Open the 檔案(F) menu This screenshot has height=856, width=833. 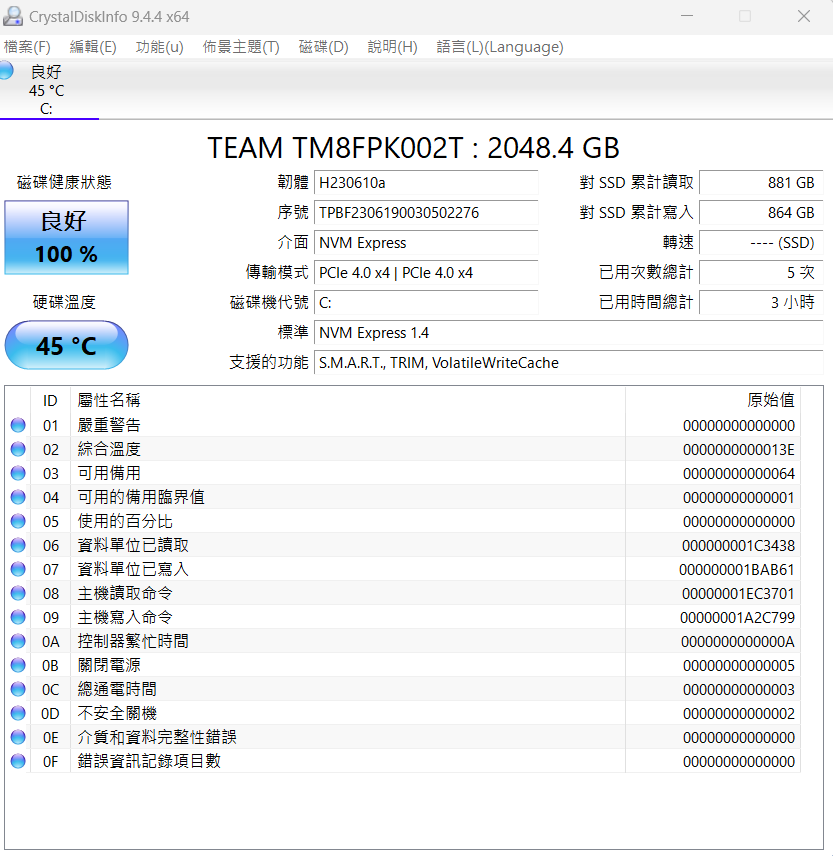(x=27, y=47)
